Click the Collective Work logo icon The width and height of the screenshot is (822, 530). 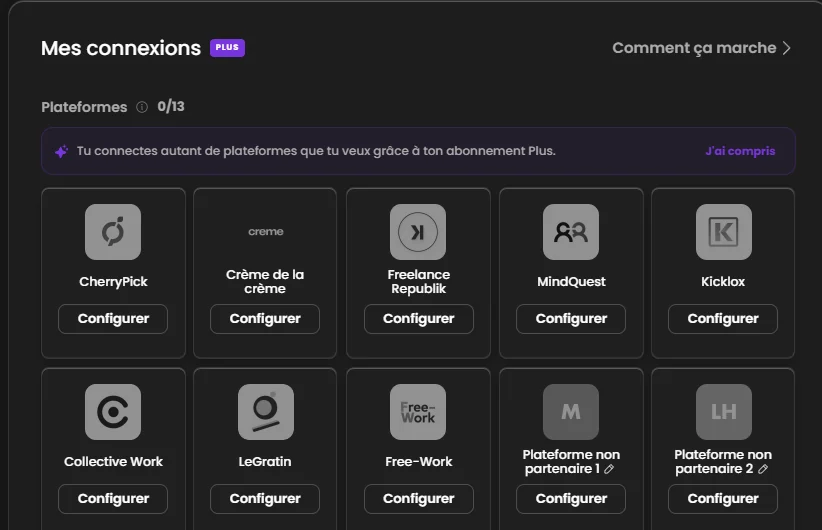113,412
